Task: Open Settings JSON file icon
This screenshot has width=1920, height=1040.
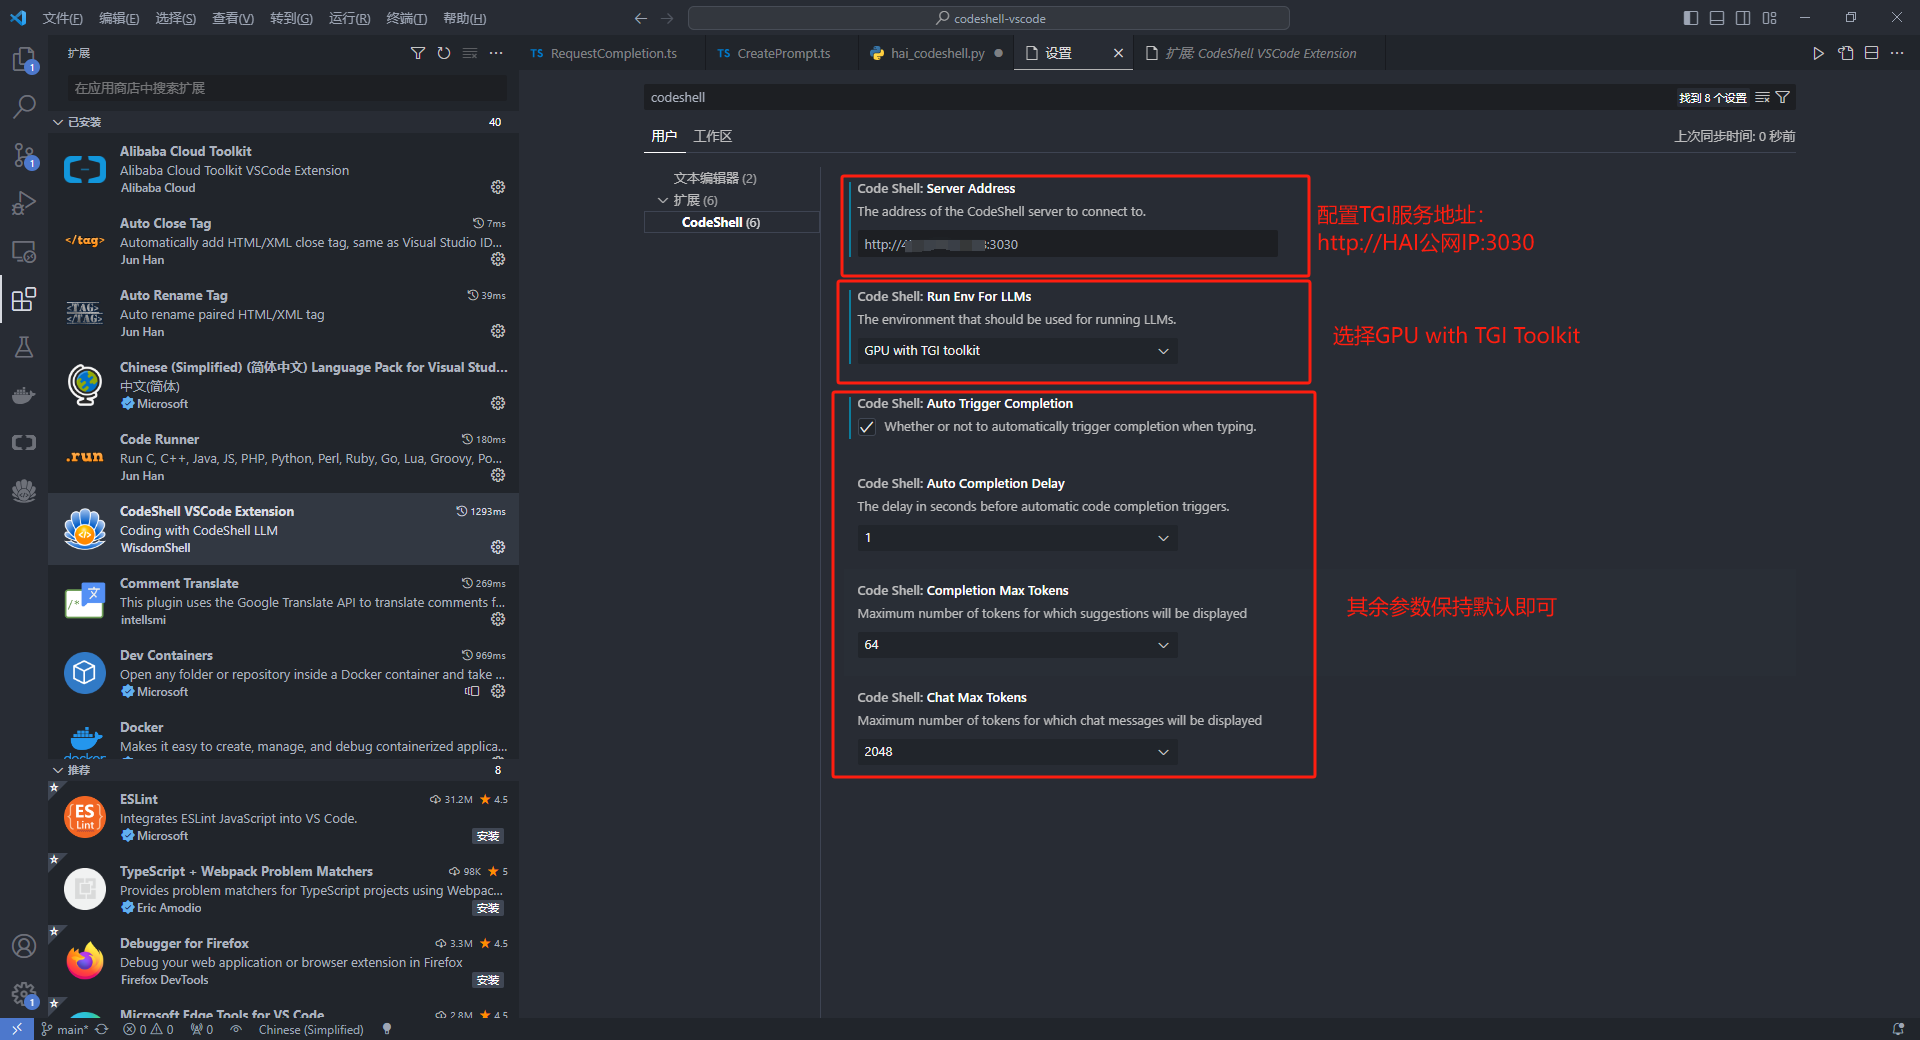Action: point(1845,53)
